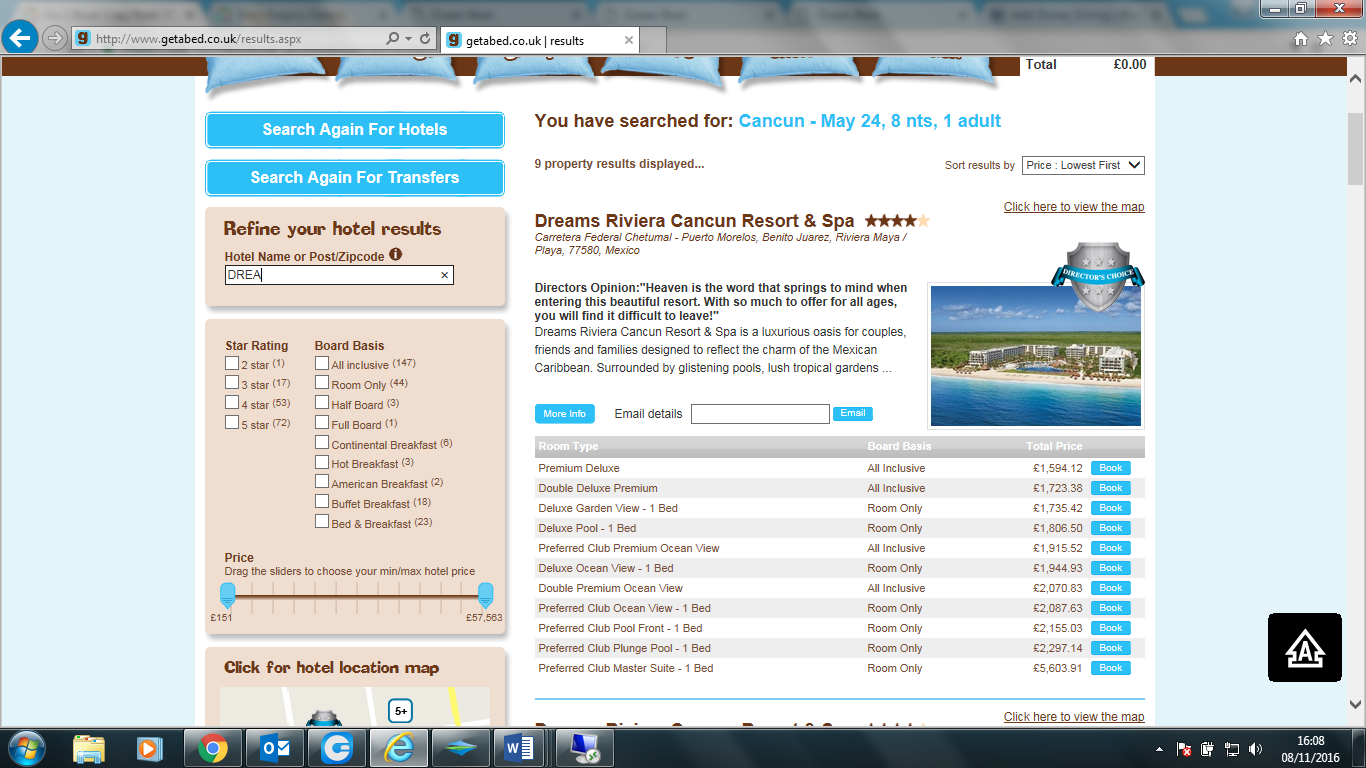Check the Full Board filter
Screen dimensions: 1366x768
pos(322,423)
